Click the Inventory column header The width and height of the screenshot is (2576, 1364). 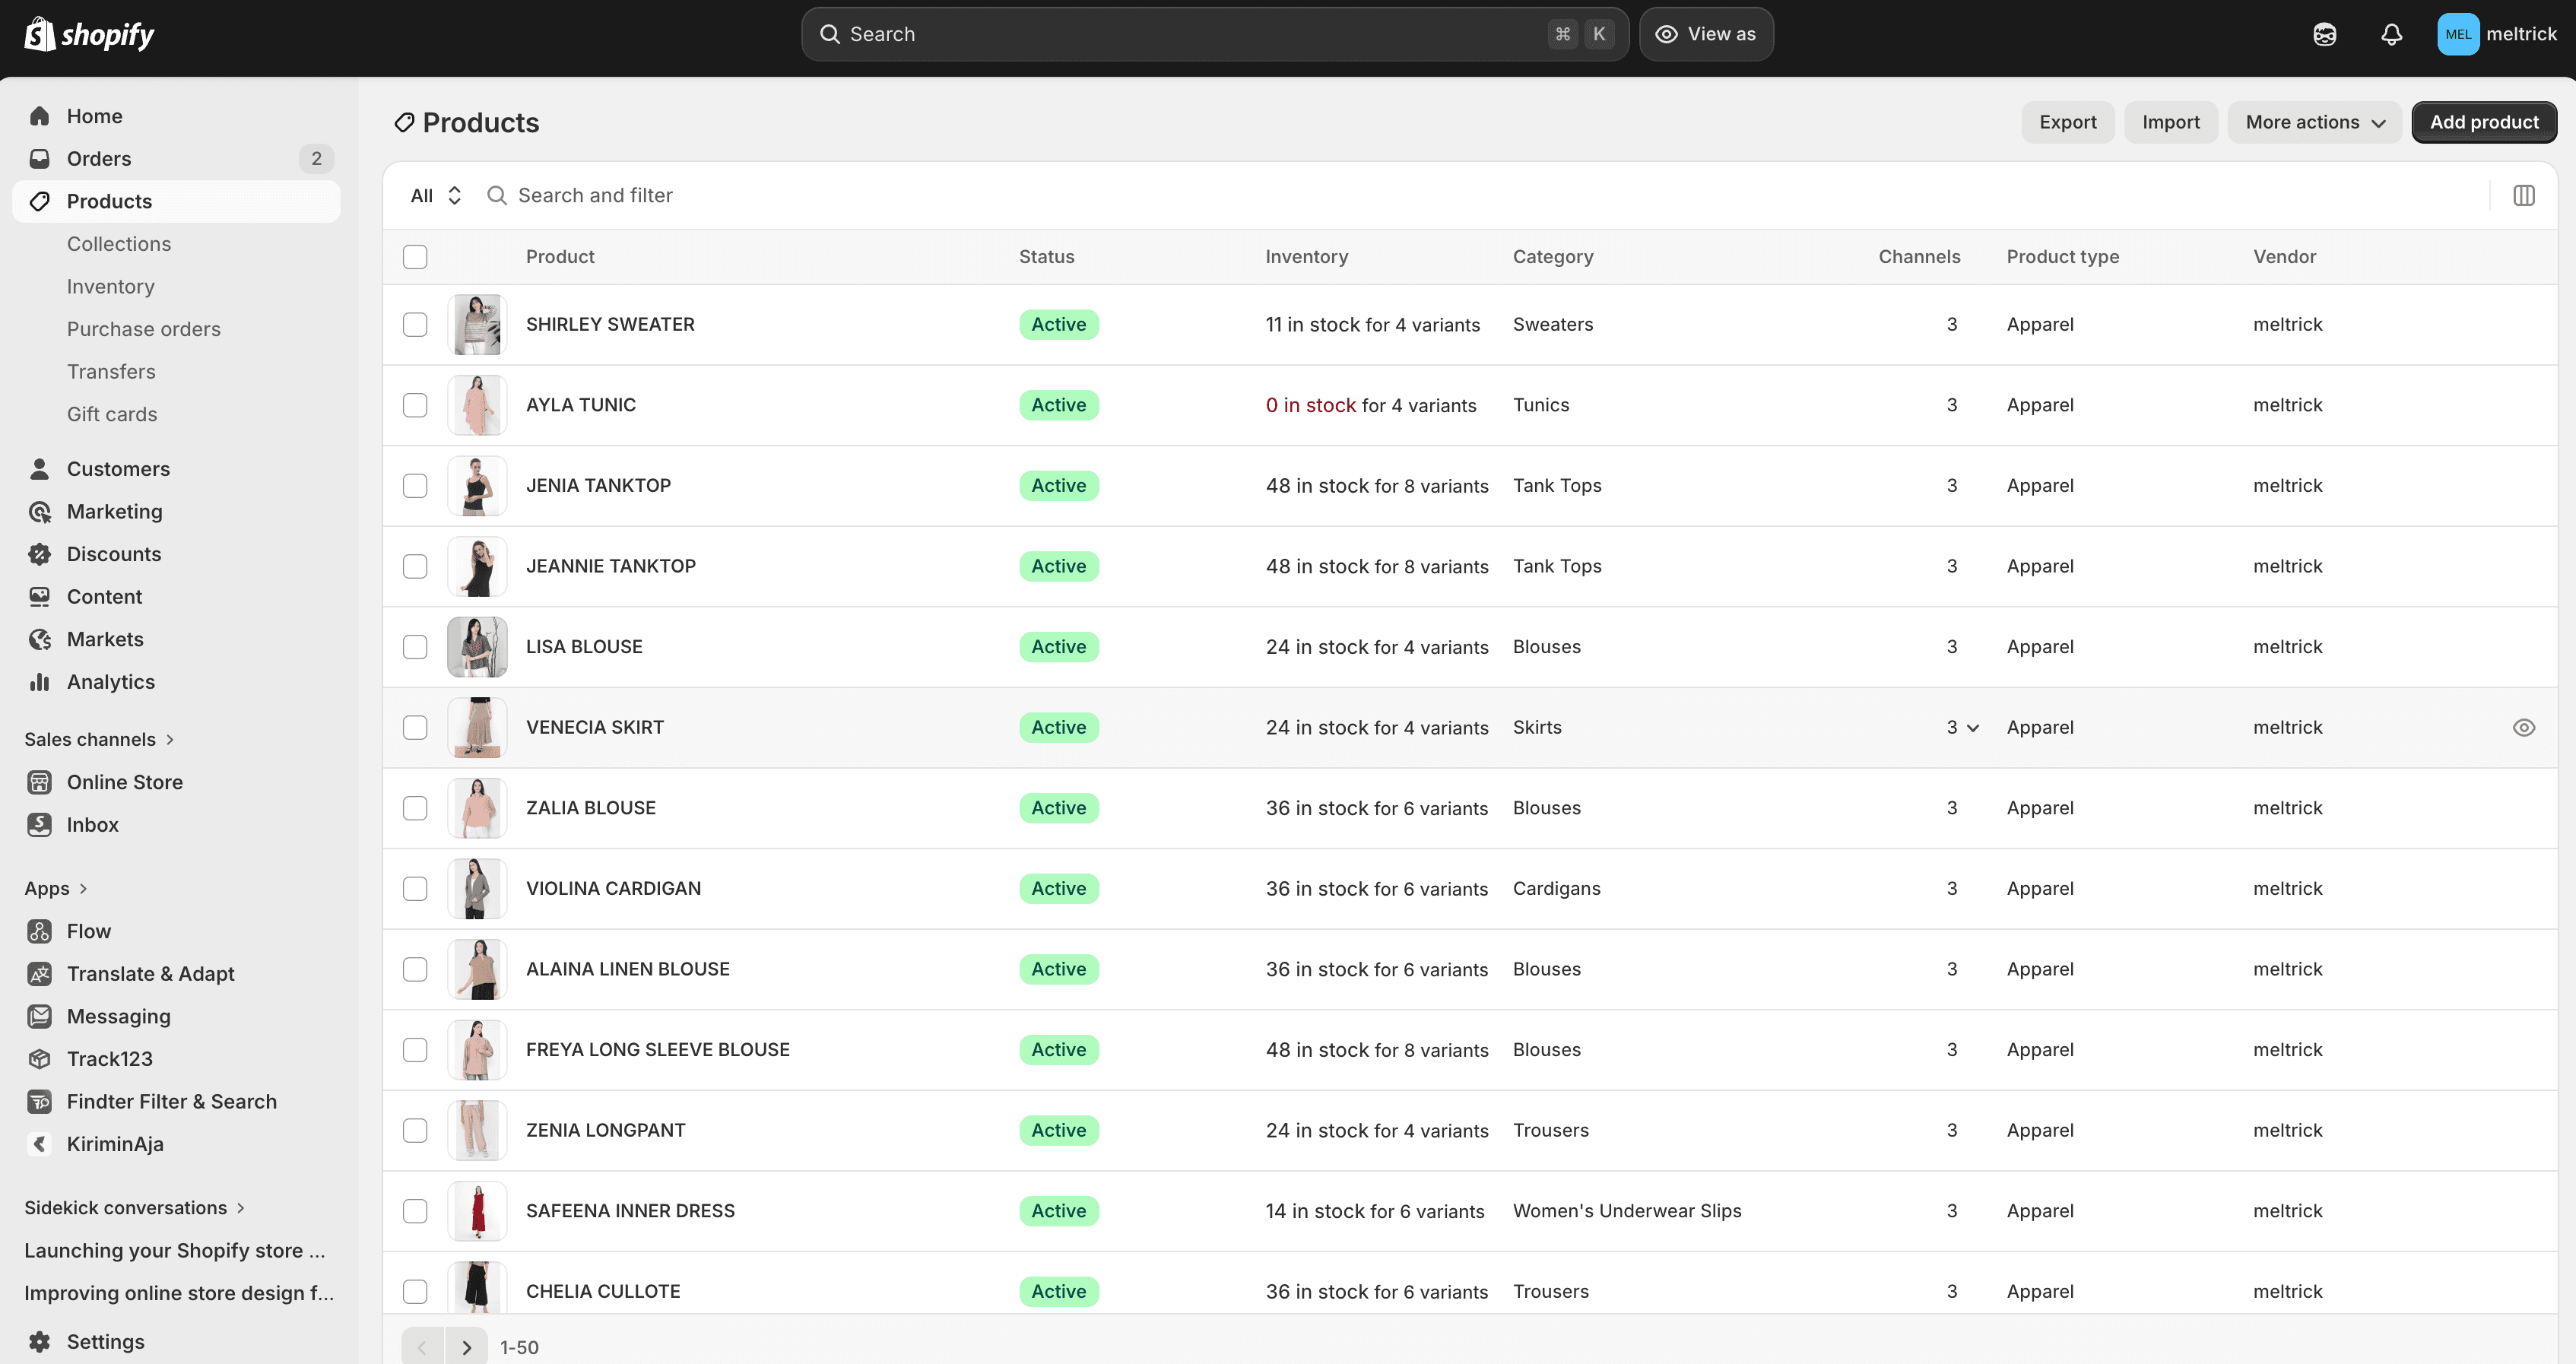(x=1306, y=257)
